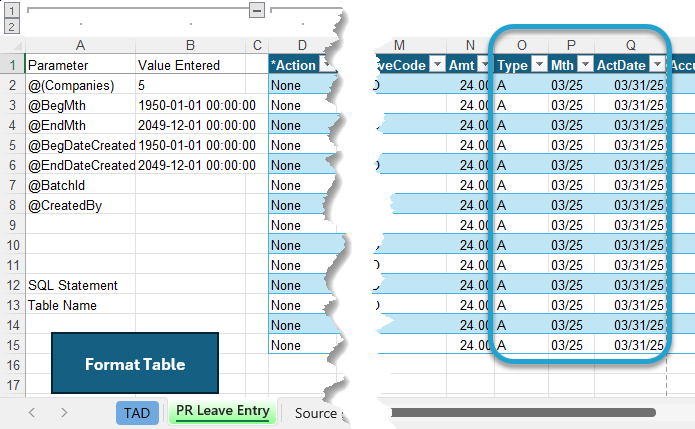Open the Type column filter dropdown

pos(539,65)
